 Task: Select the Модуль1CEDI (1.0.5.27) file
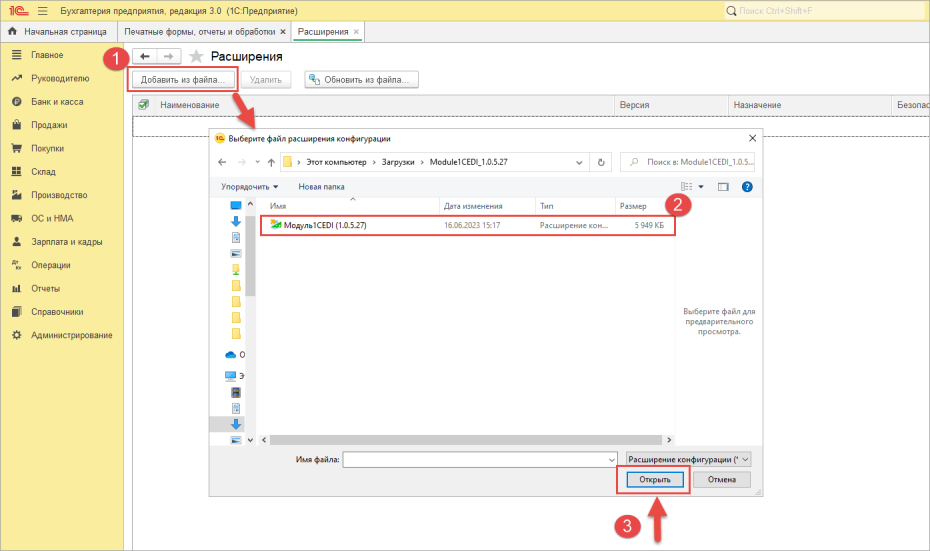click(467, 225)
